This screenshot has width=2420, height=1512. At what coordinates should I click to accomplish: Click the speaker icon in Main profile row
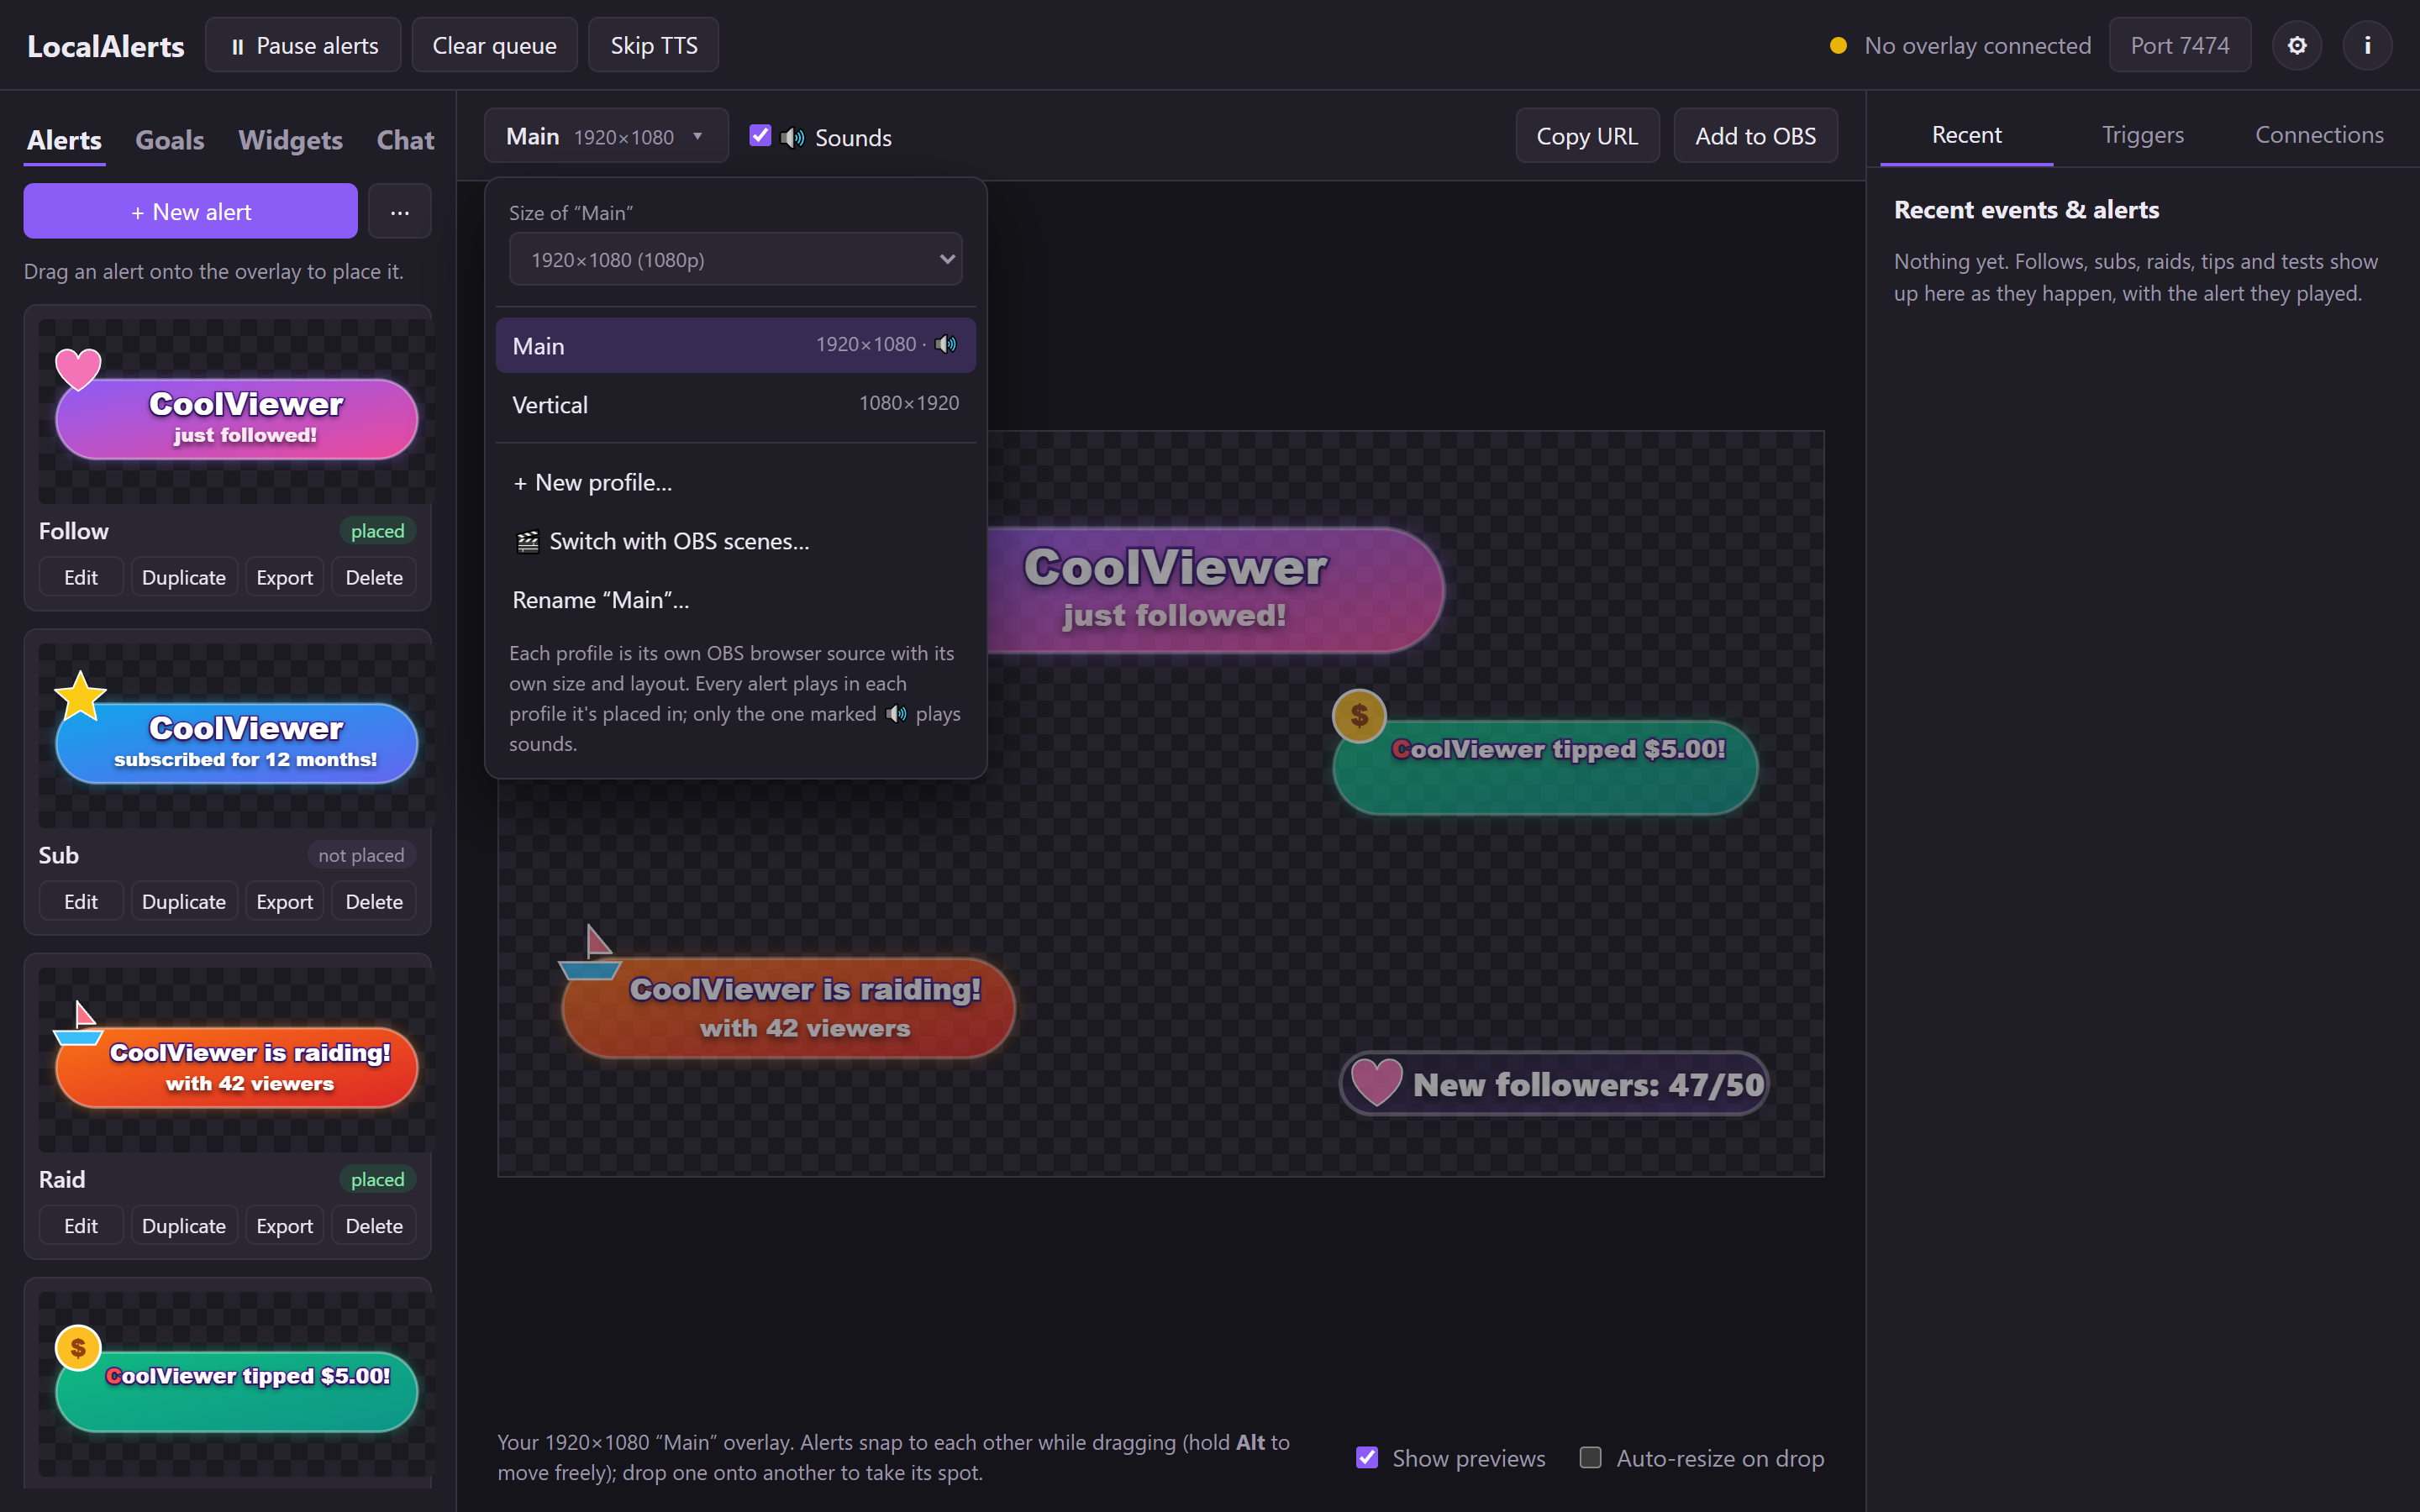click(x=946, y=344)
